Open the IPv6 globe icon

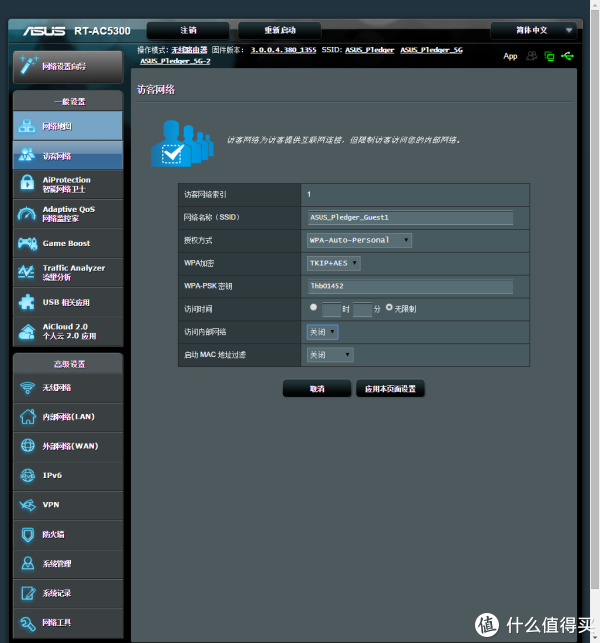(27, 475)
